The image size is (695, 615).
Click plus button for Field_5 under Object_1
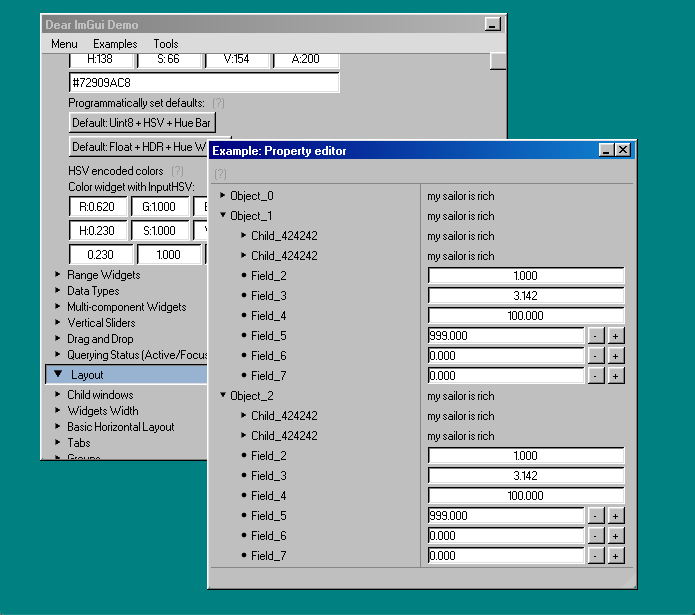point(616,336)
